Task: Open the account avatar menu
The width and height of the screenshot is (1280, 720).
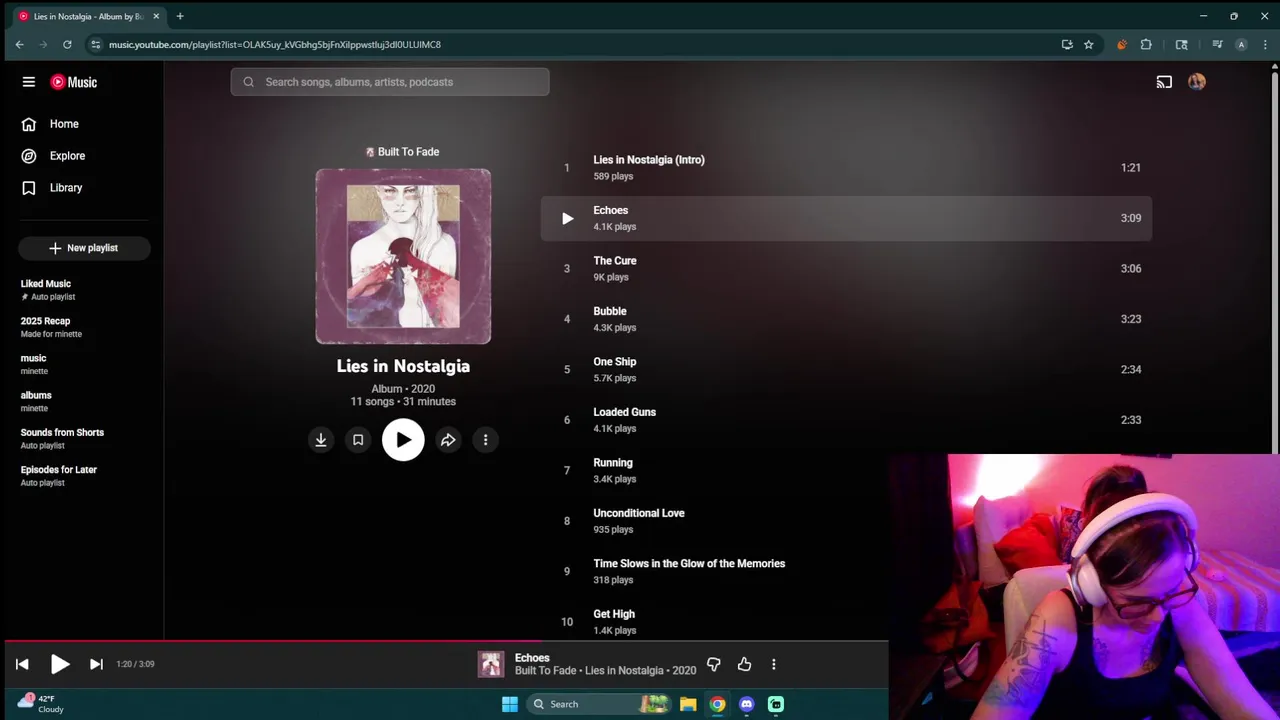Action: click(1197, 82)
